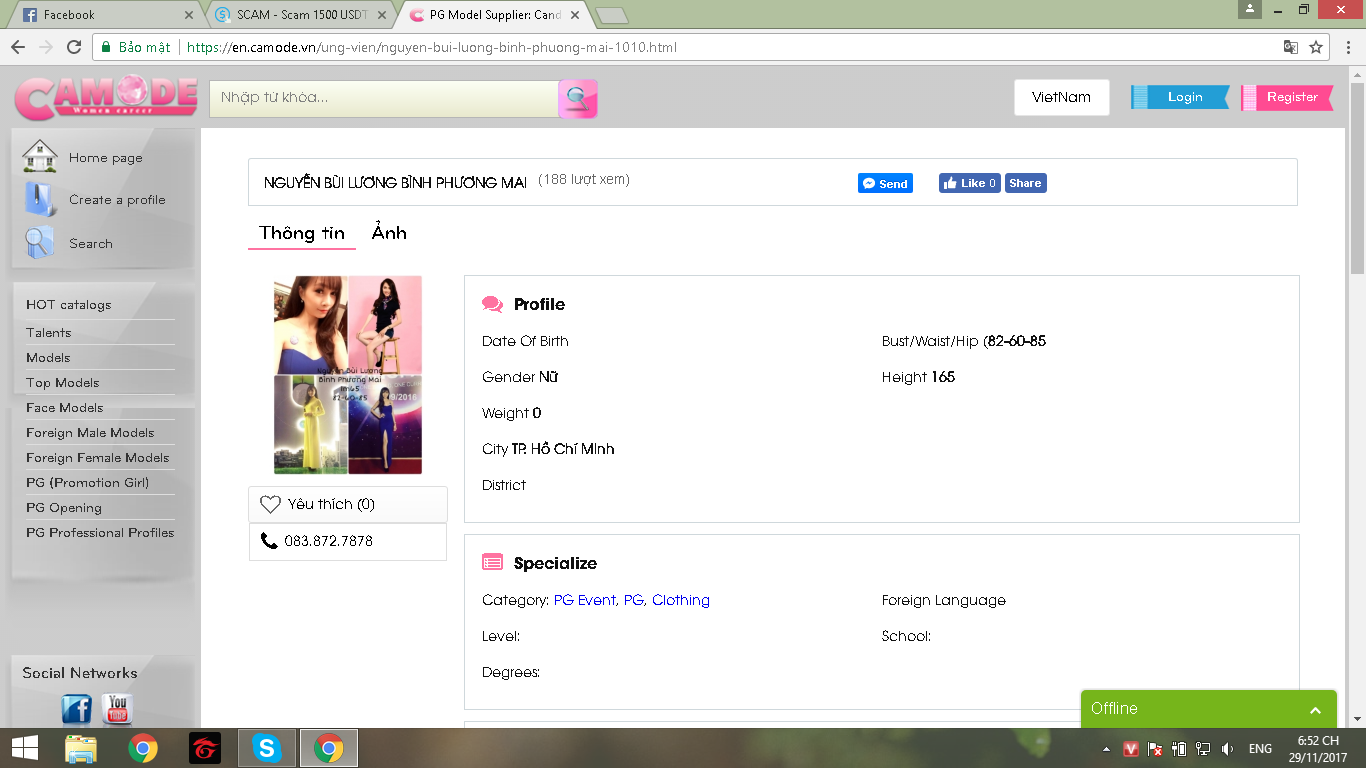Click the Create a profile link

117,200
